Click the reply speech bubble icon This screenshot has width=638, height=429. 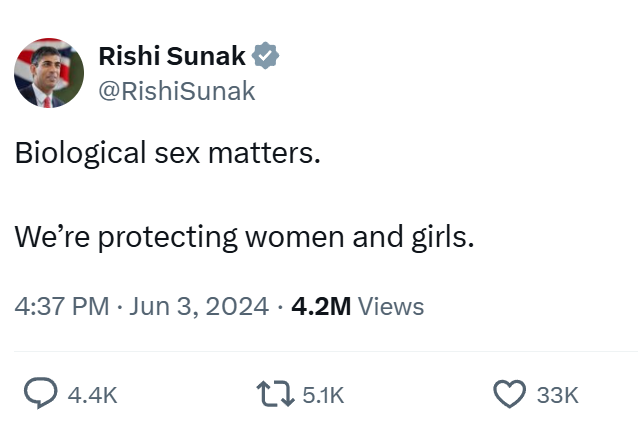[39, 394]
